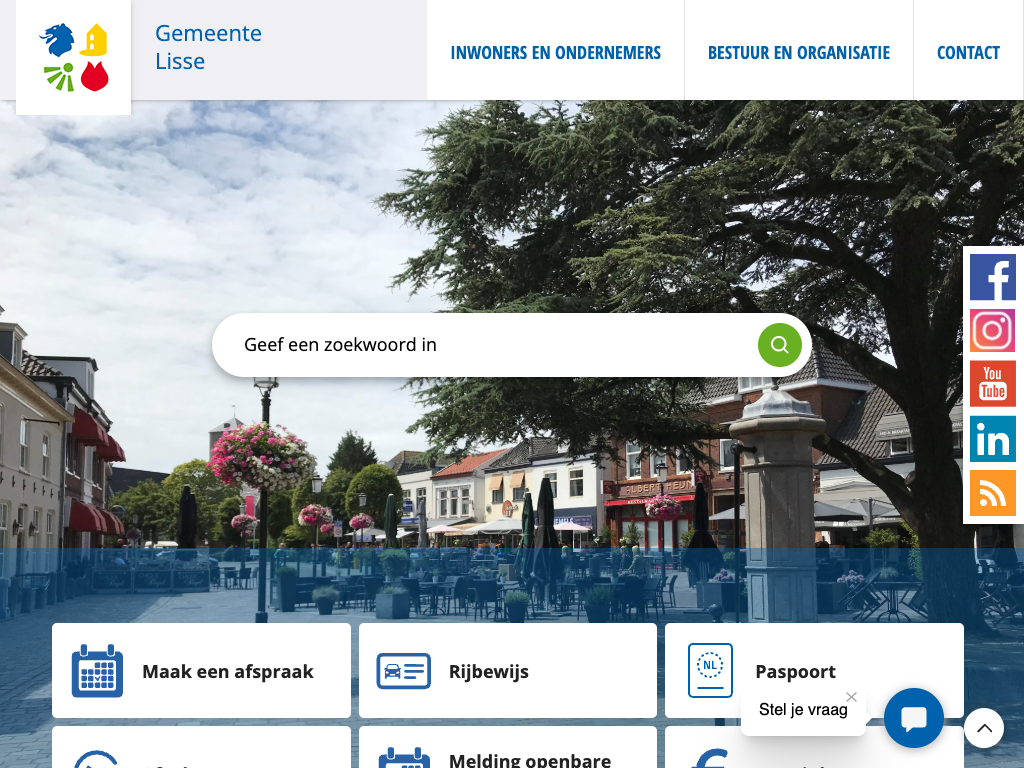Viewport: 1024px width, 768px height.
Task: Select the driving licence card icon
Action: click(403, 671)
